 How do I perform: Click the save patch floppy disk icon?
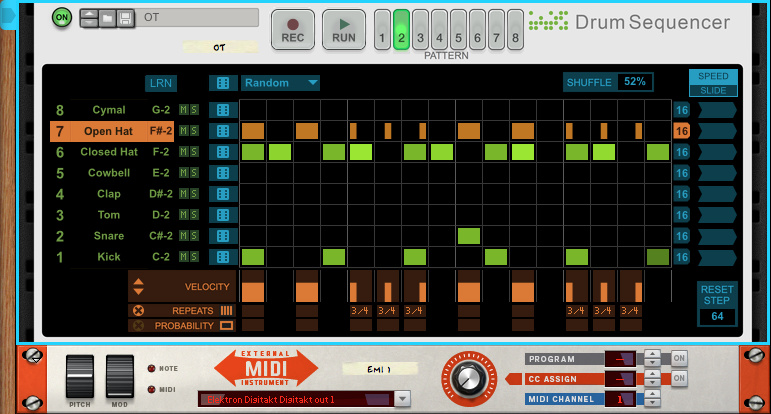point(126,18)
